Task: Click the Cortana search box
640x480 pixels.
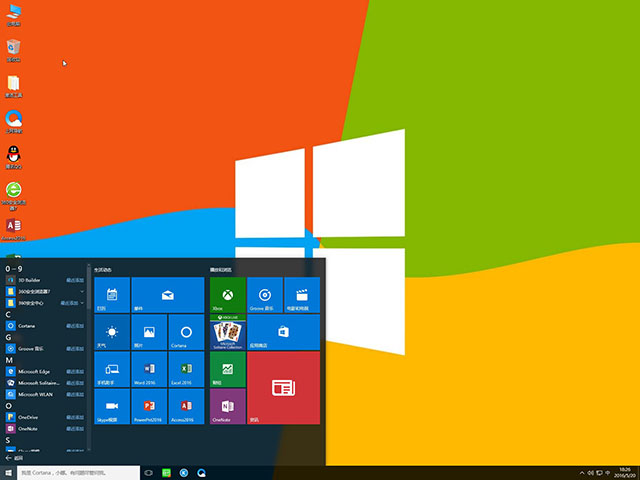Action: tap(75, 472)
